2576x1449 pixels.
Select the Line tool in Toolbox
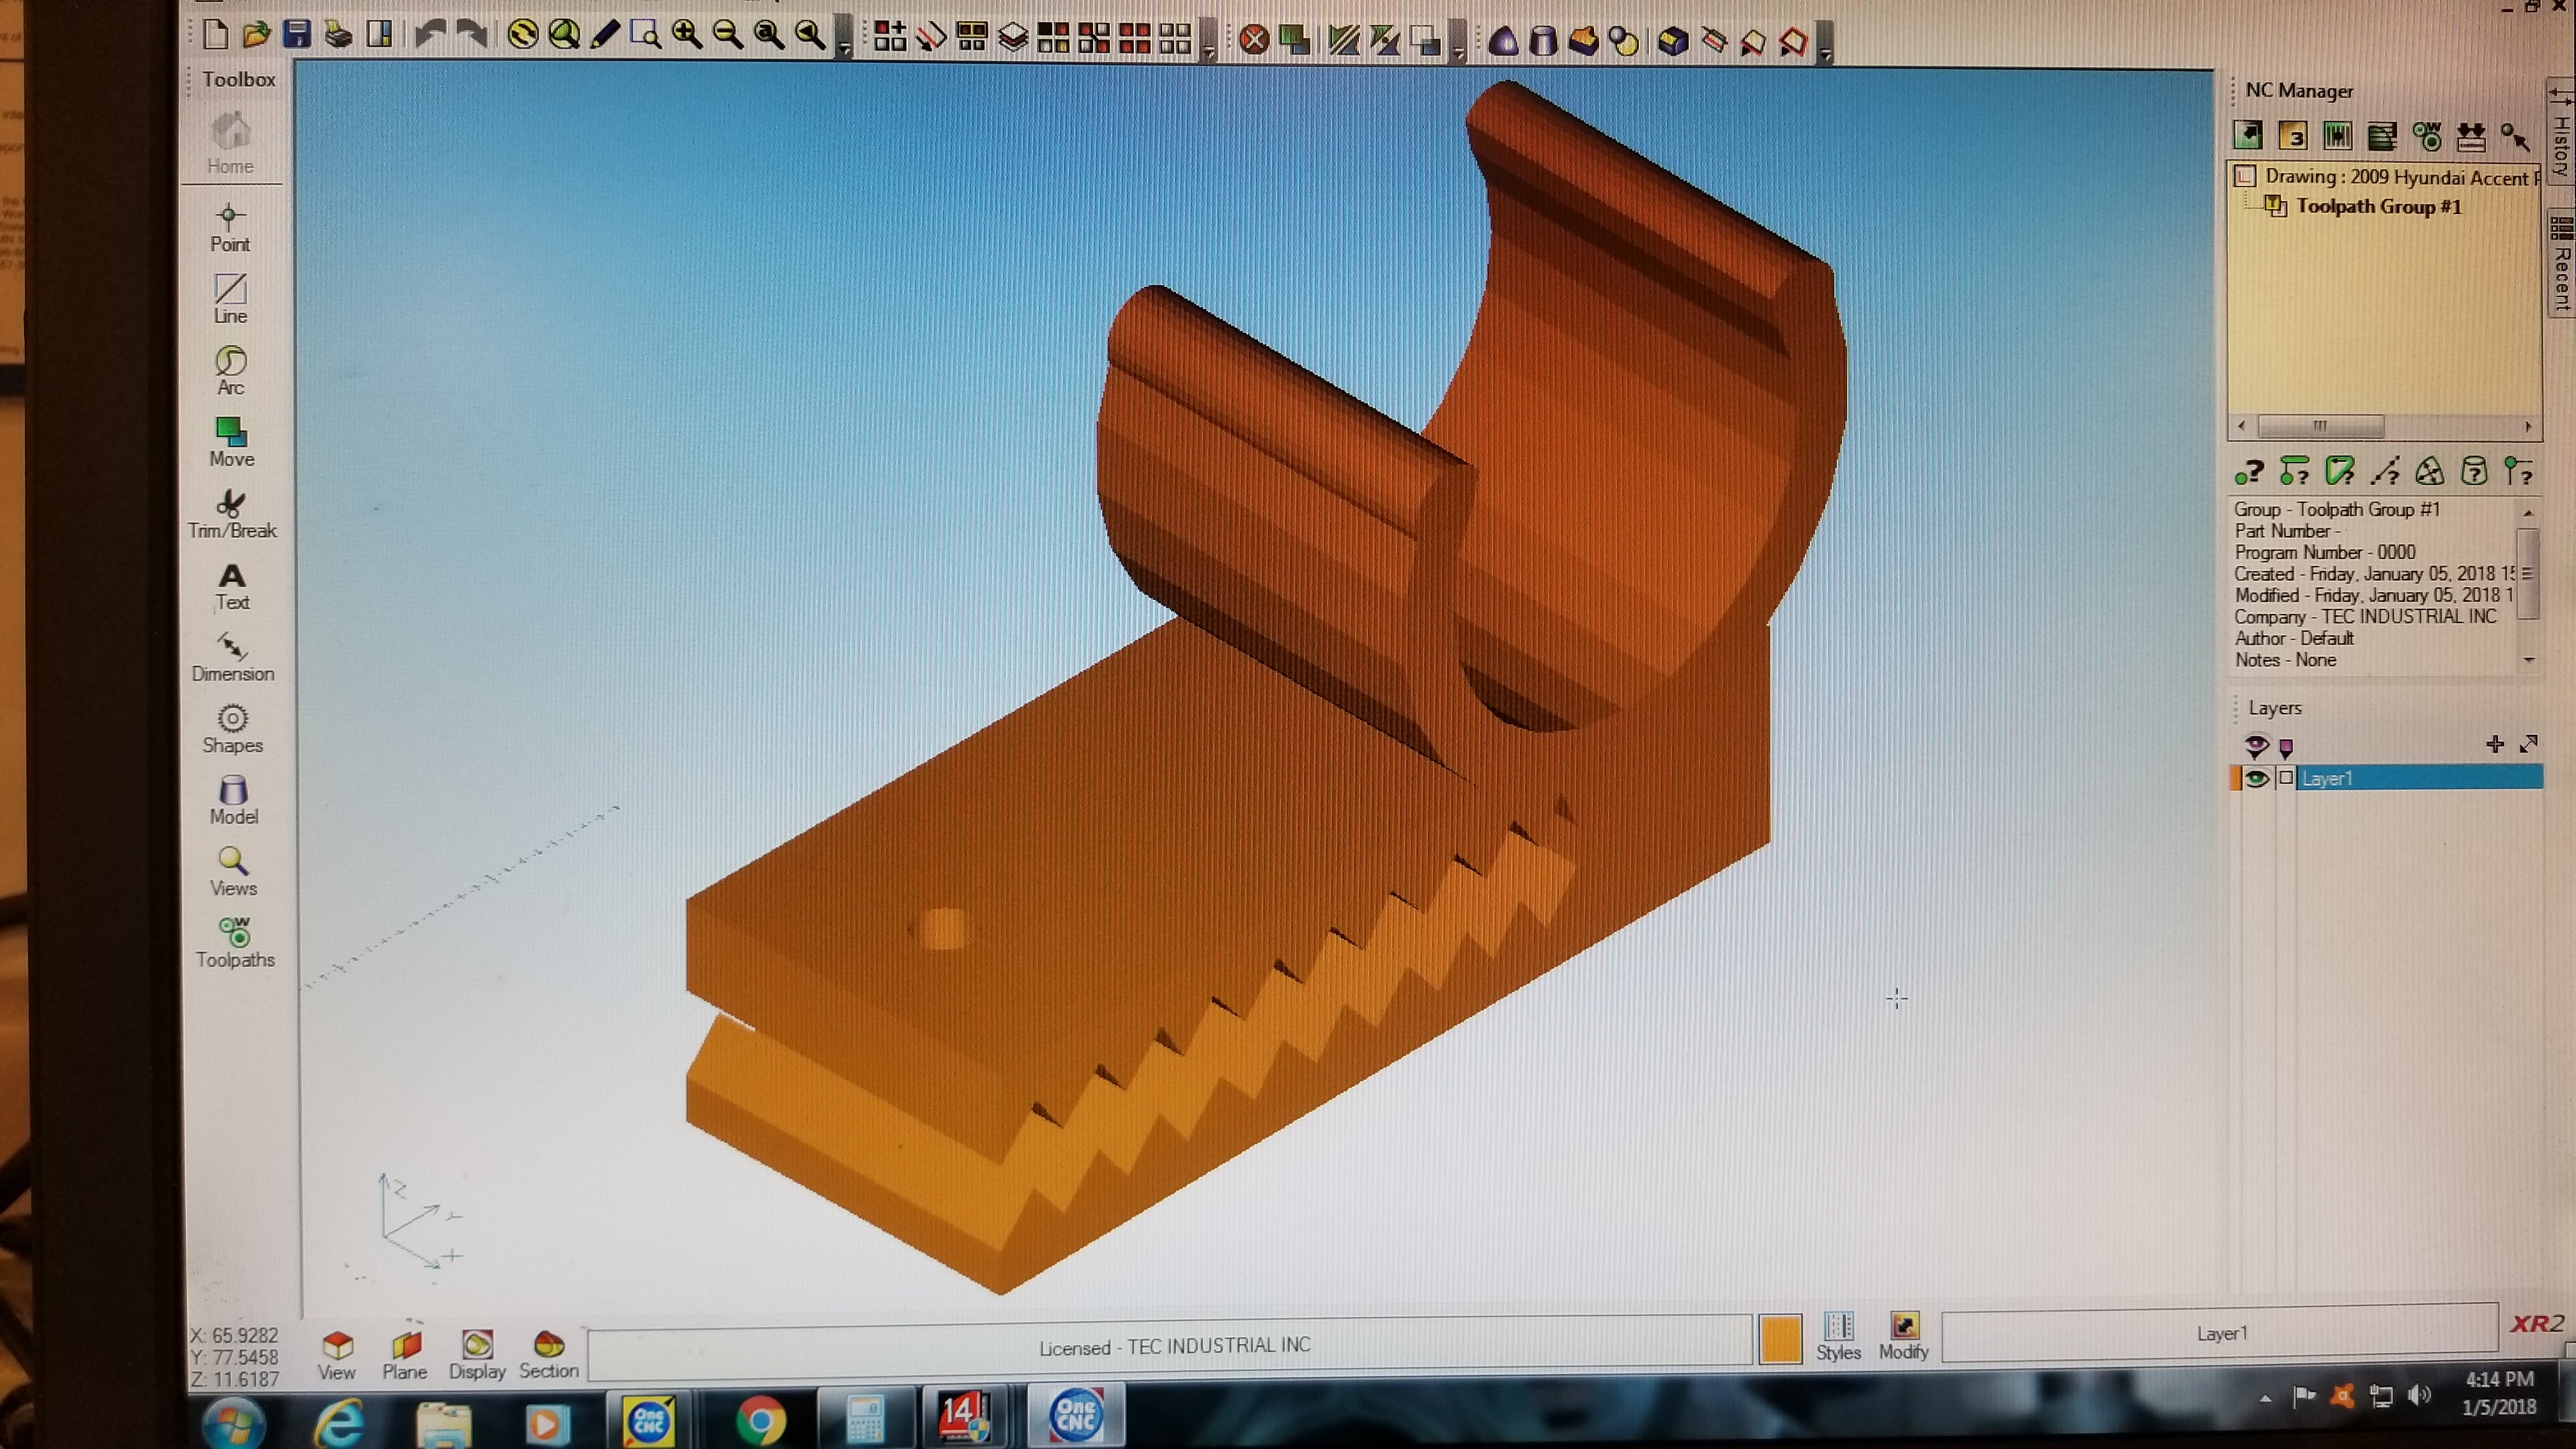pos(230,299)
